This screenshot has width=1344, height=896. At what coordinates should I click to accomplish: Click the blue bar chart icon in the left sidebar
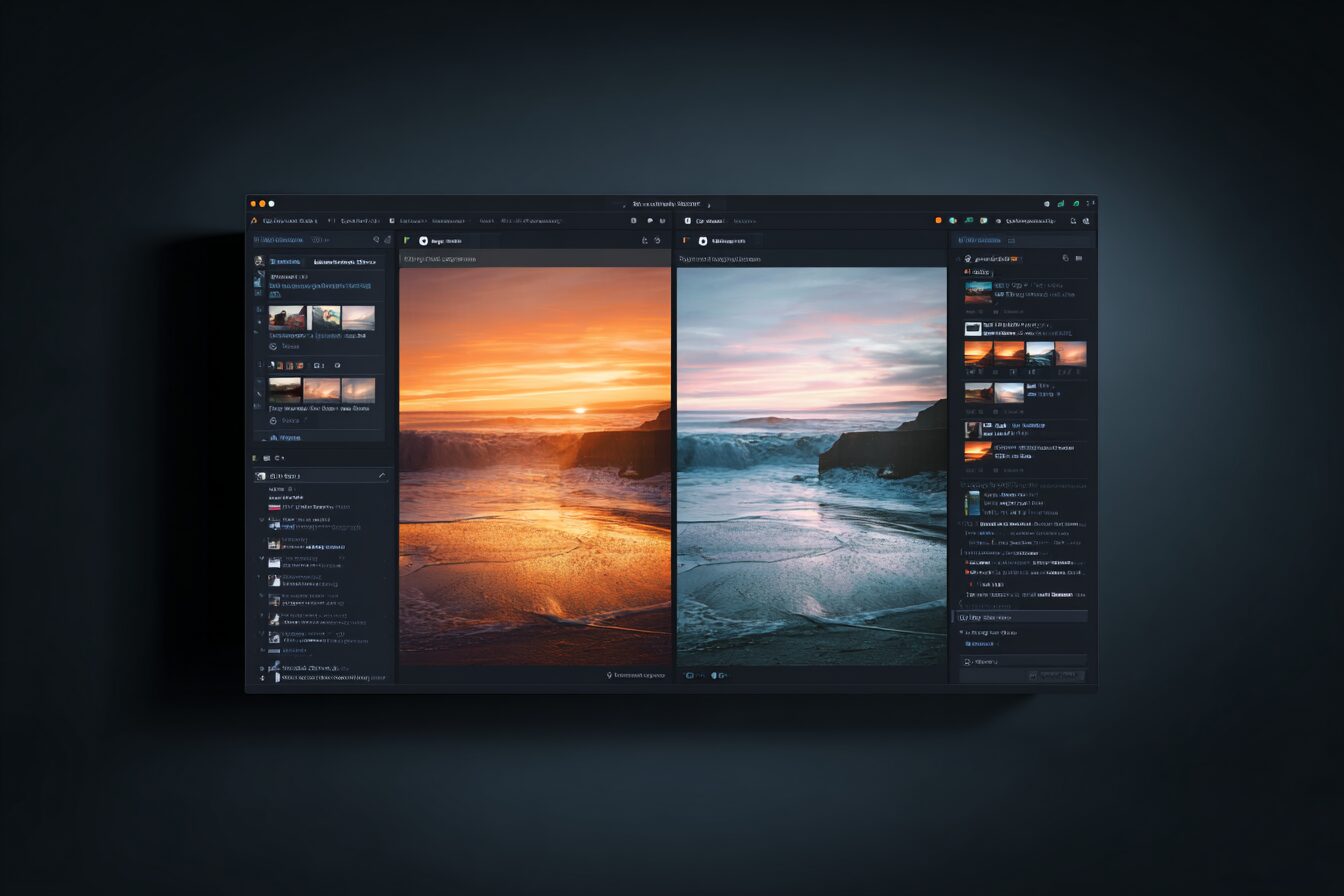[259, 284]
